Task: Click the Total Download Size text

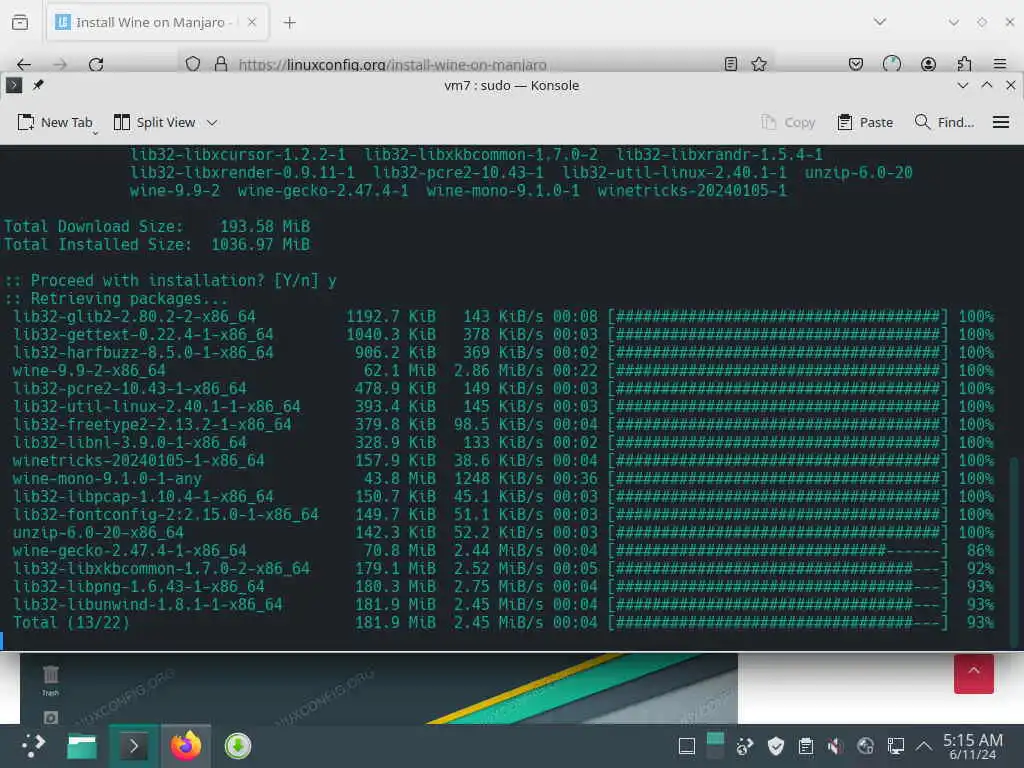Action: [x=94, y=227]
